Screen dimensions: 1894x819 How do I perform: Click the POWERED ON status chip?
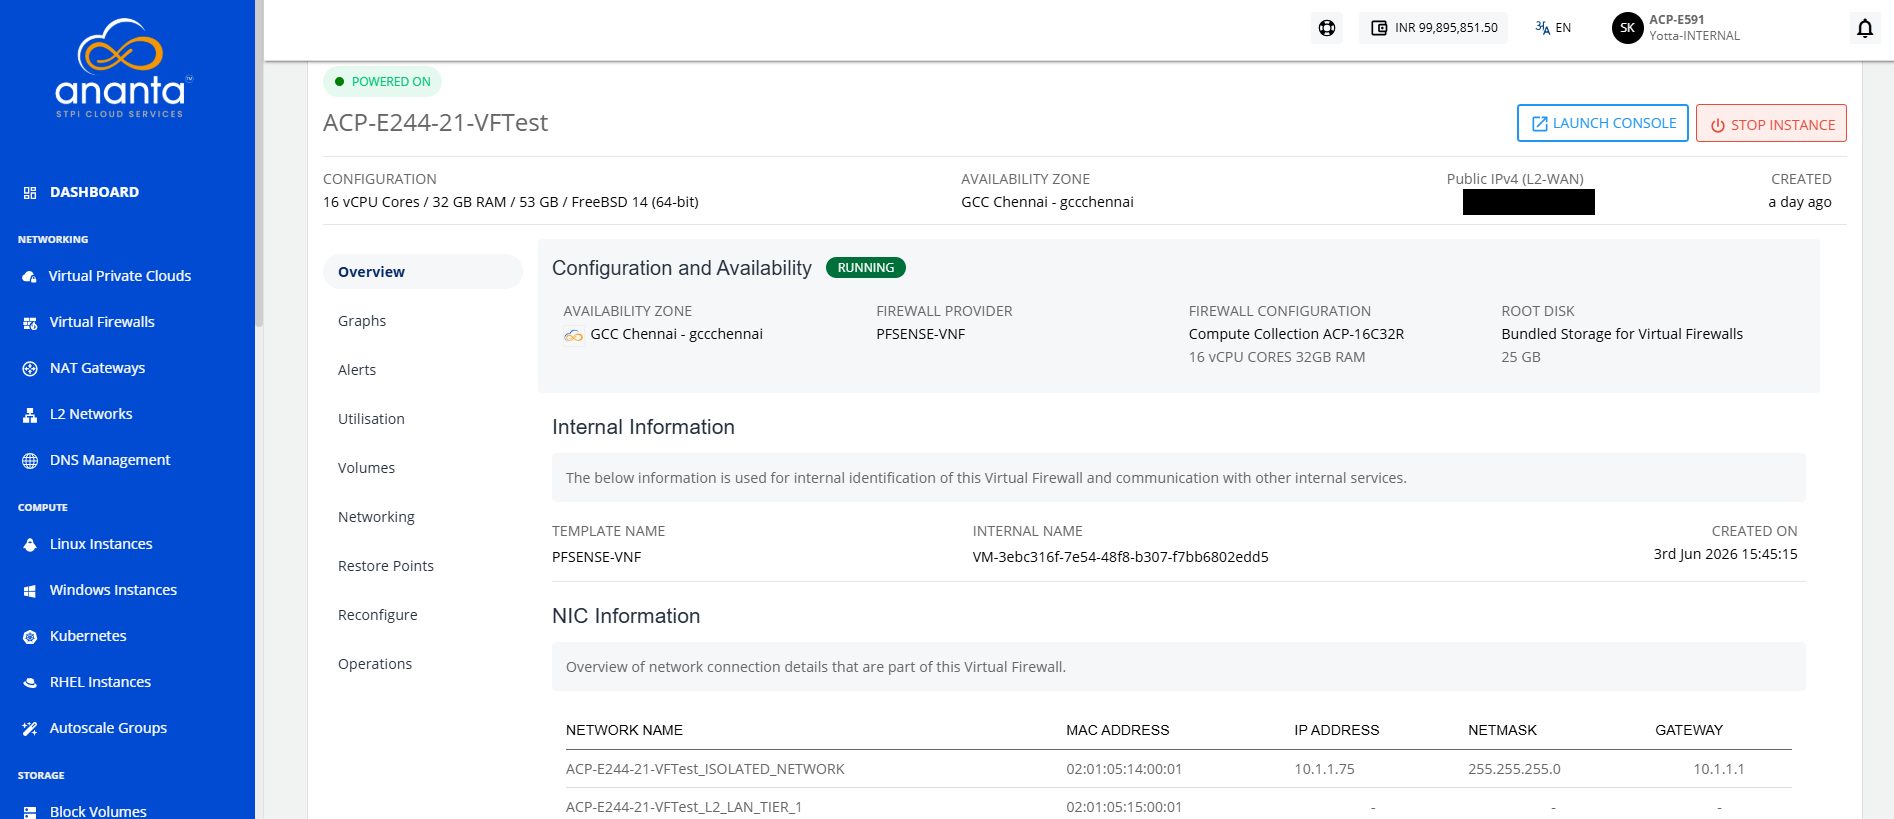tap(382, 82)
